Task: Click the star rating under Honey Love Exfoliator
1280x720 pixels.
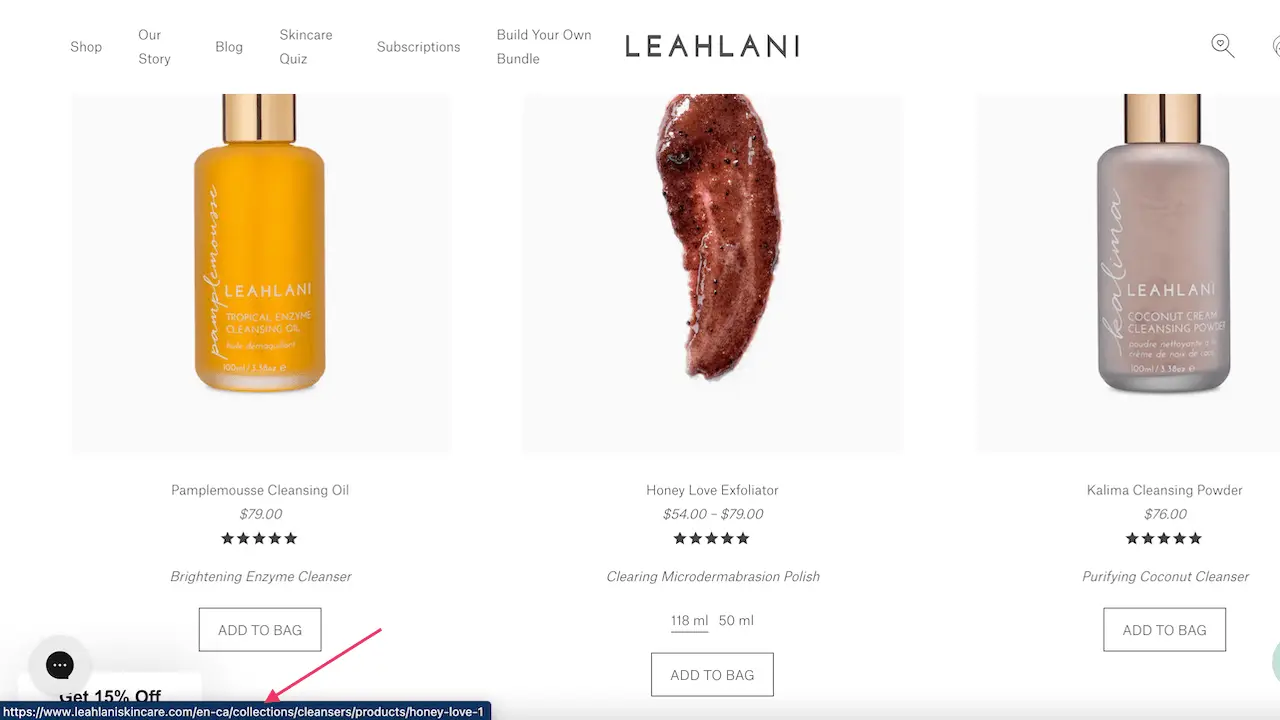Action: click(x=711, y=538)
